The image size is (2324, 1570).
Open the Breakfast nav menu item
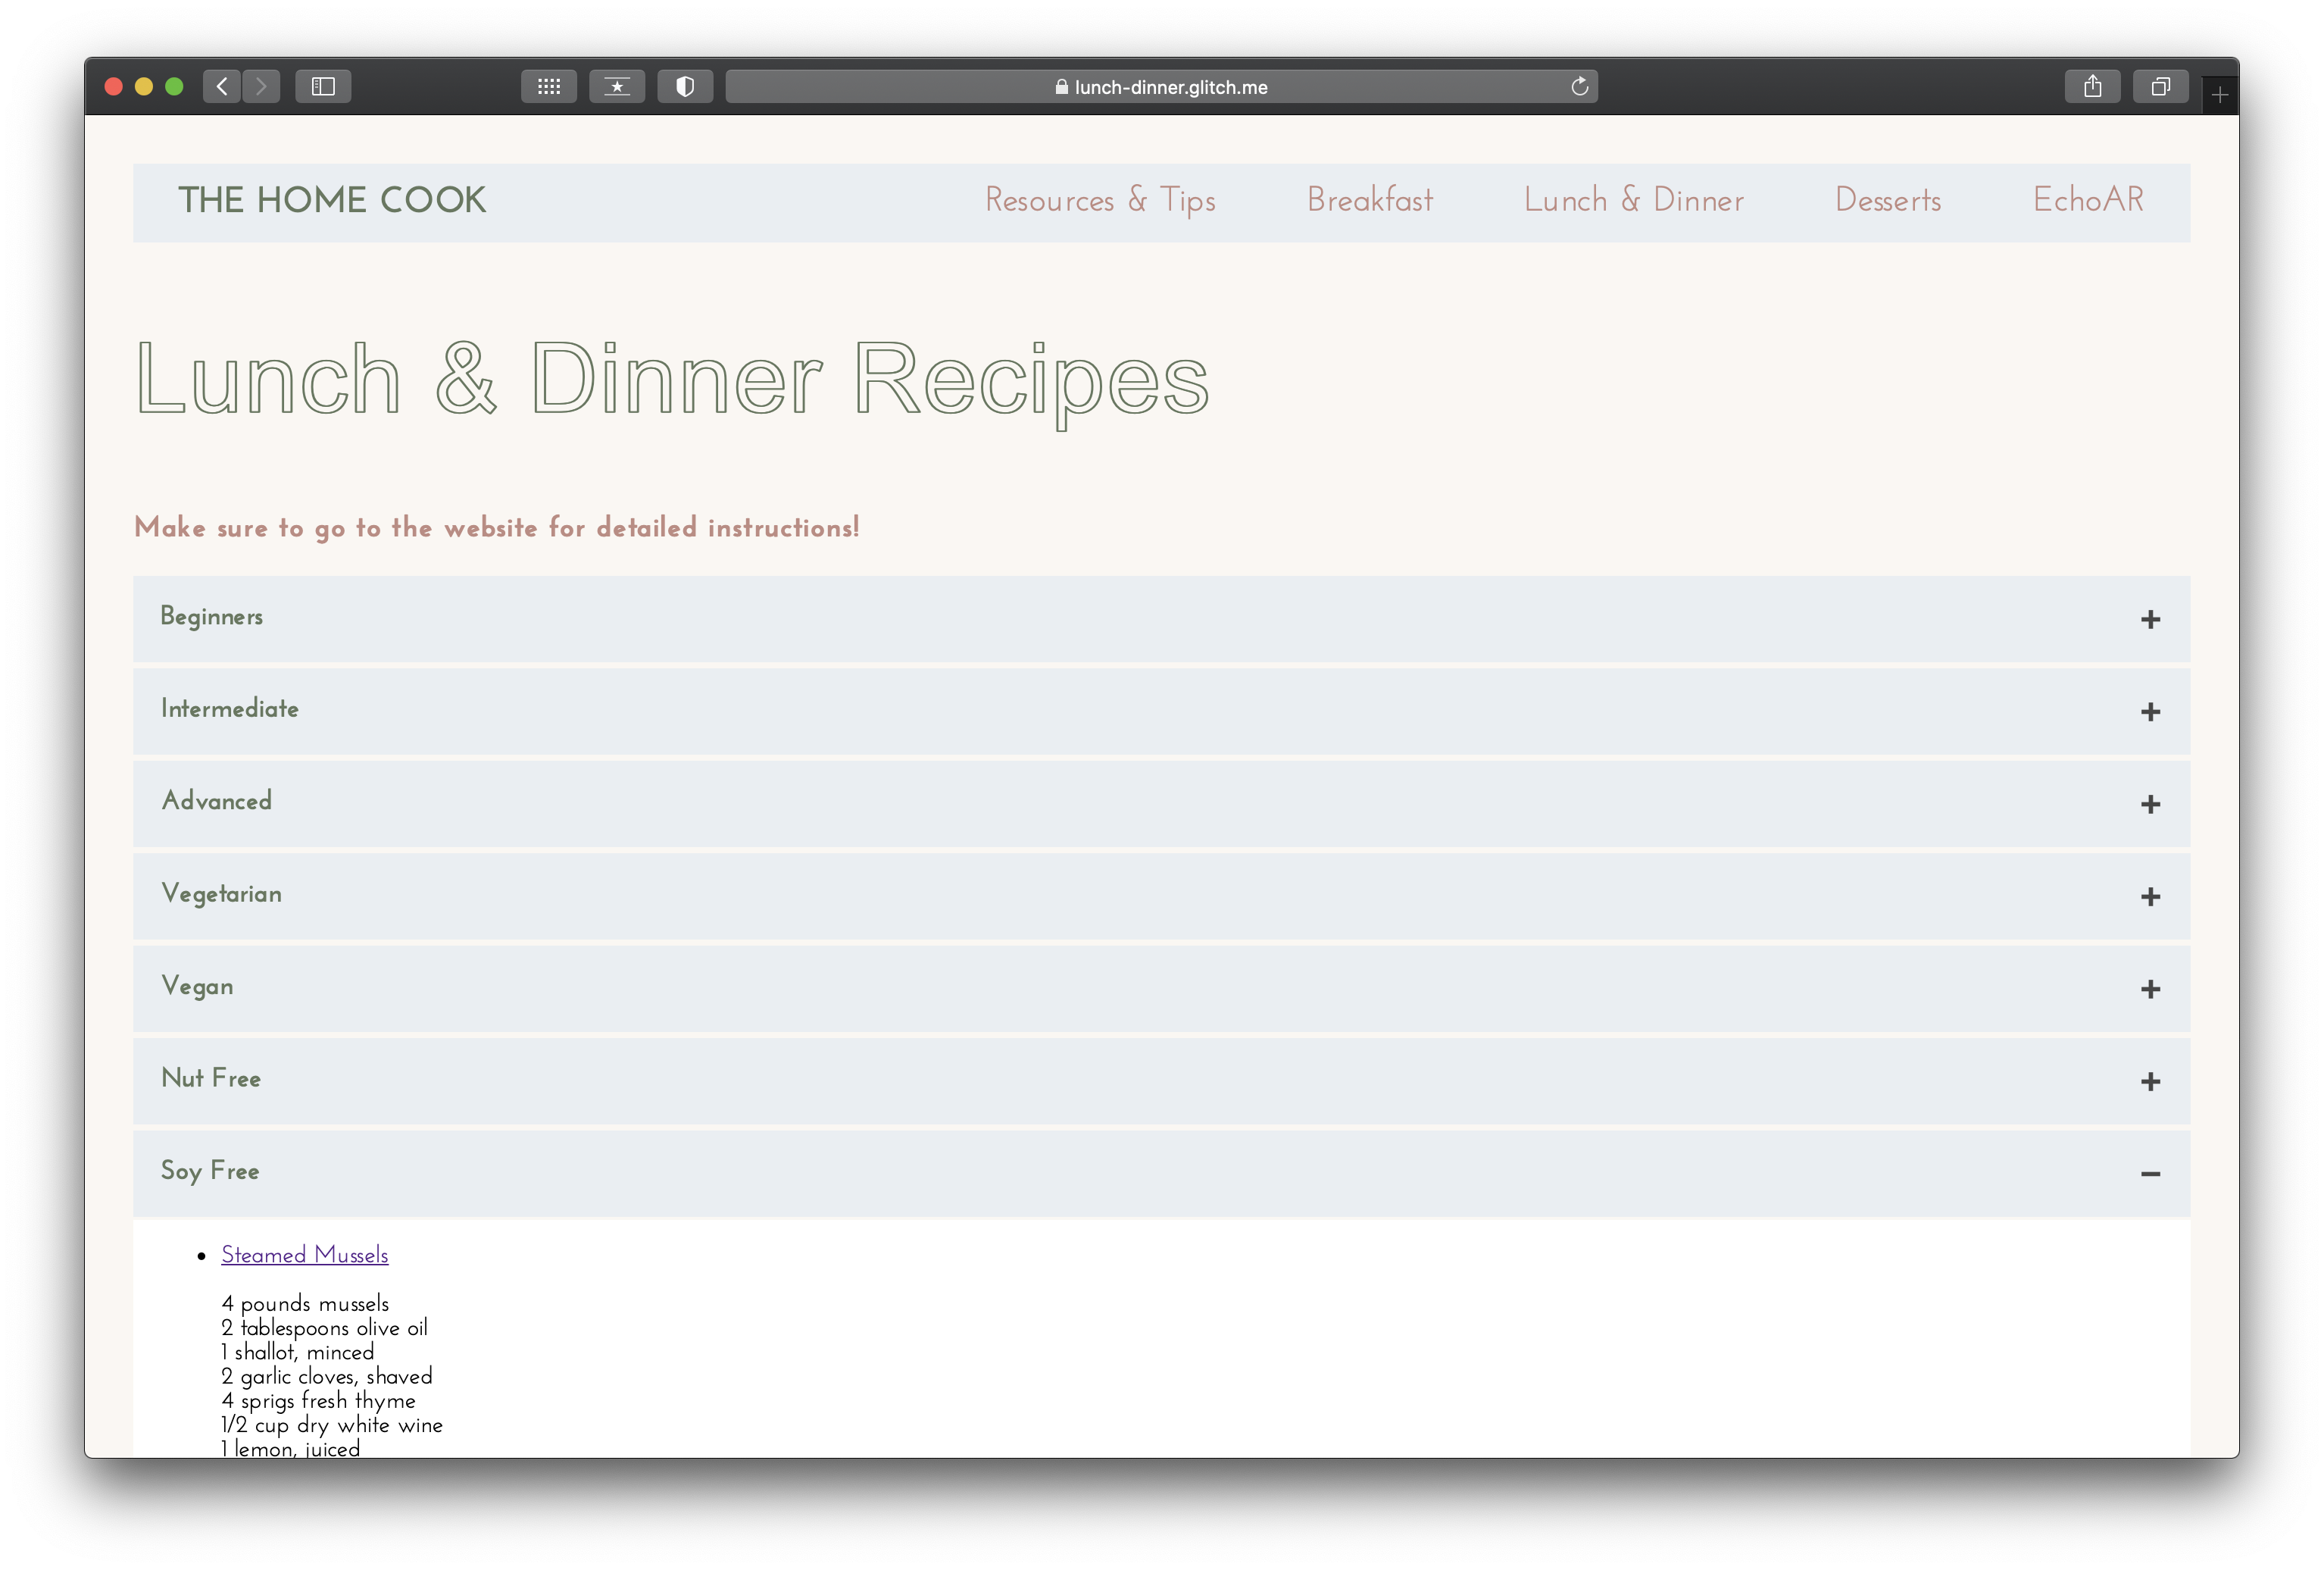(1369, 200)
